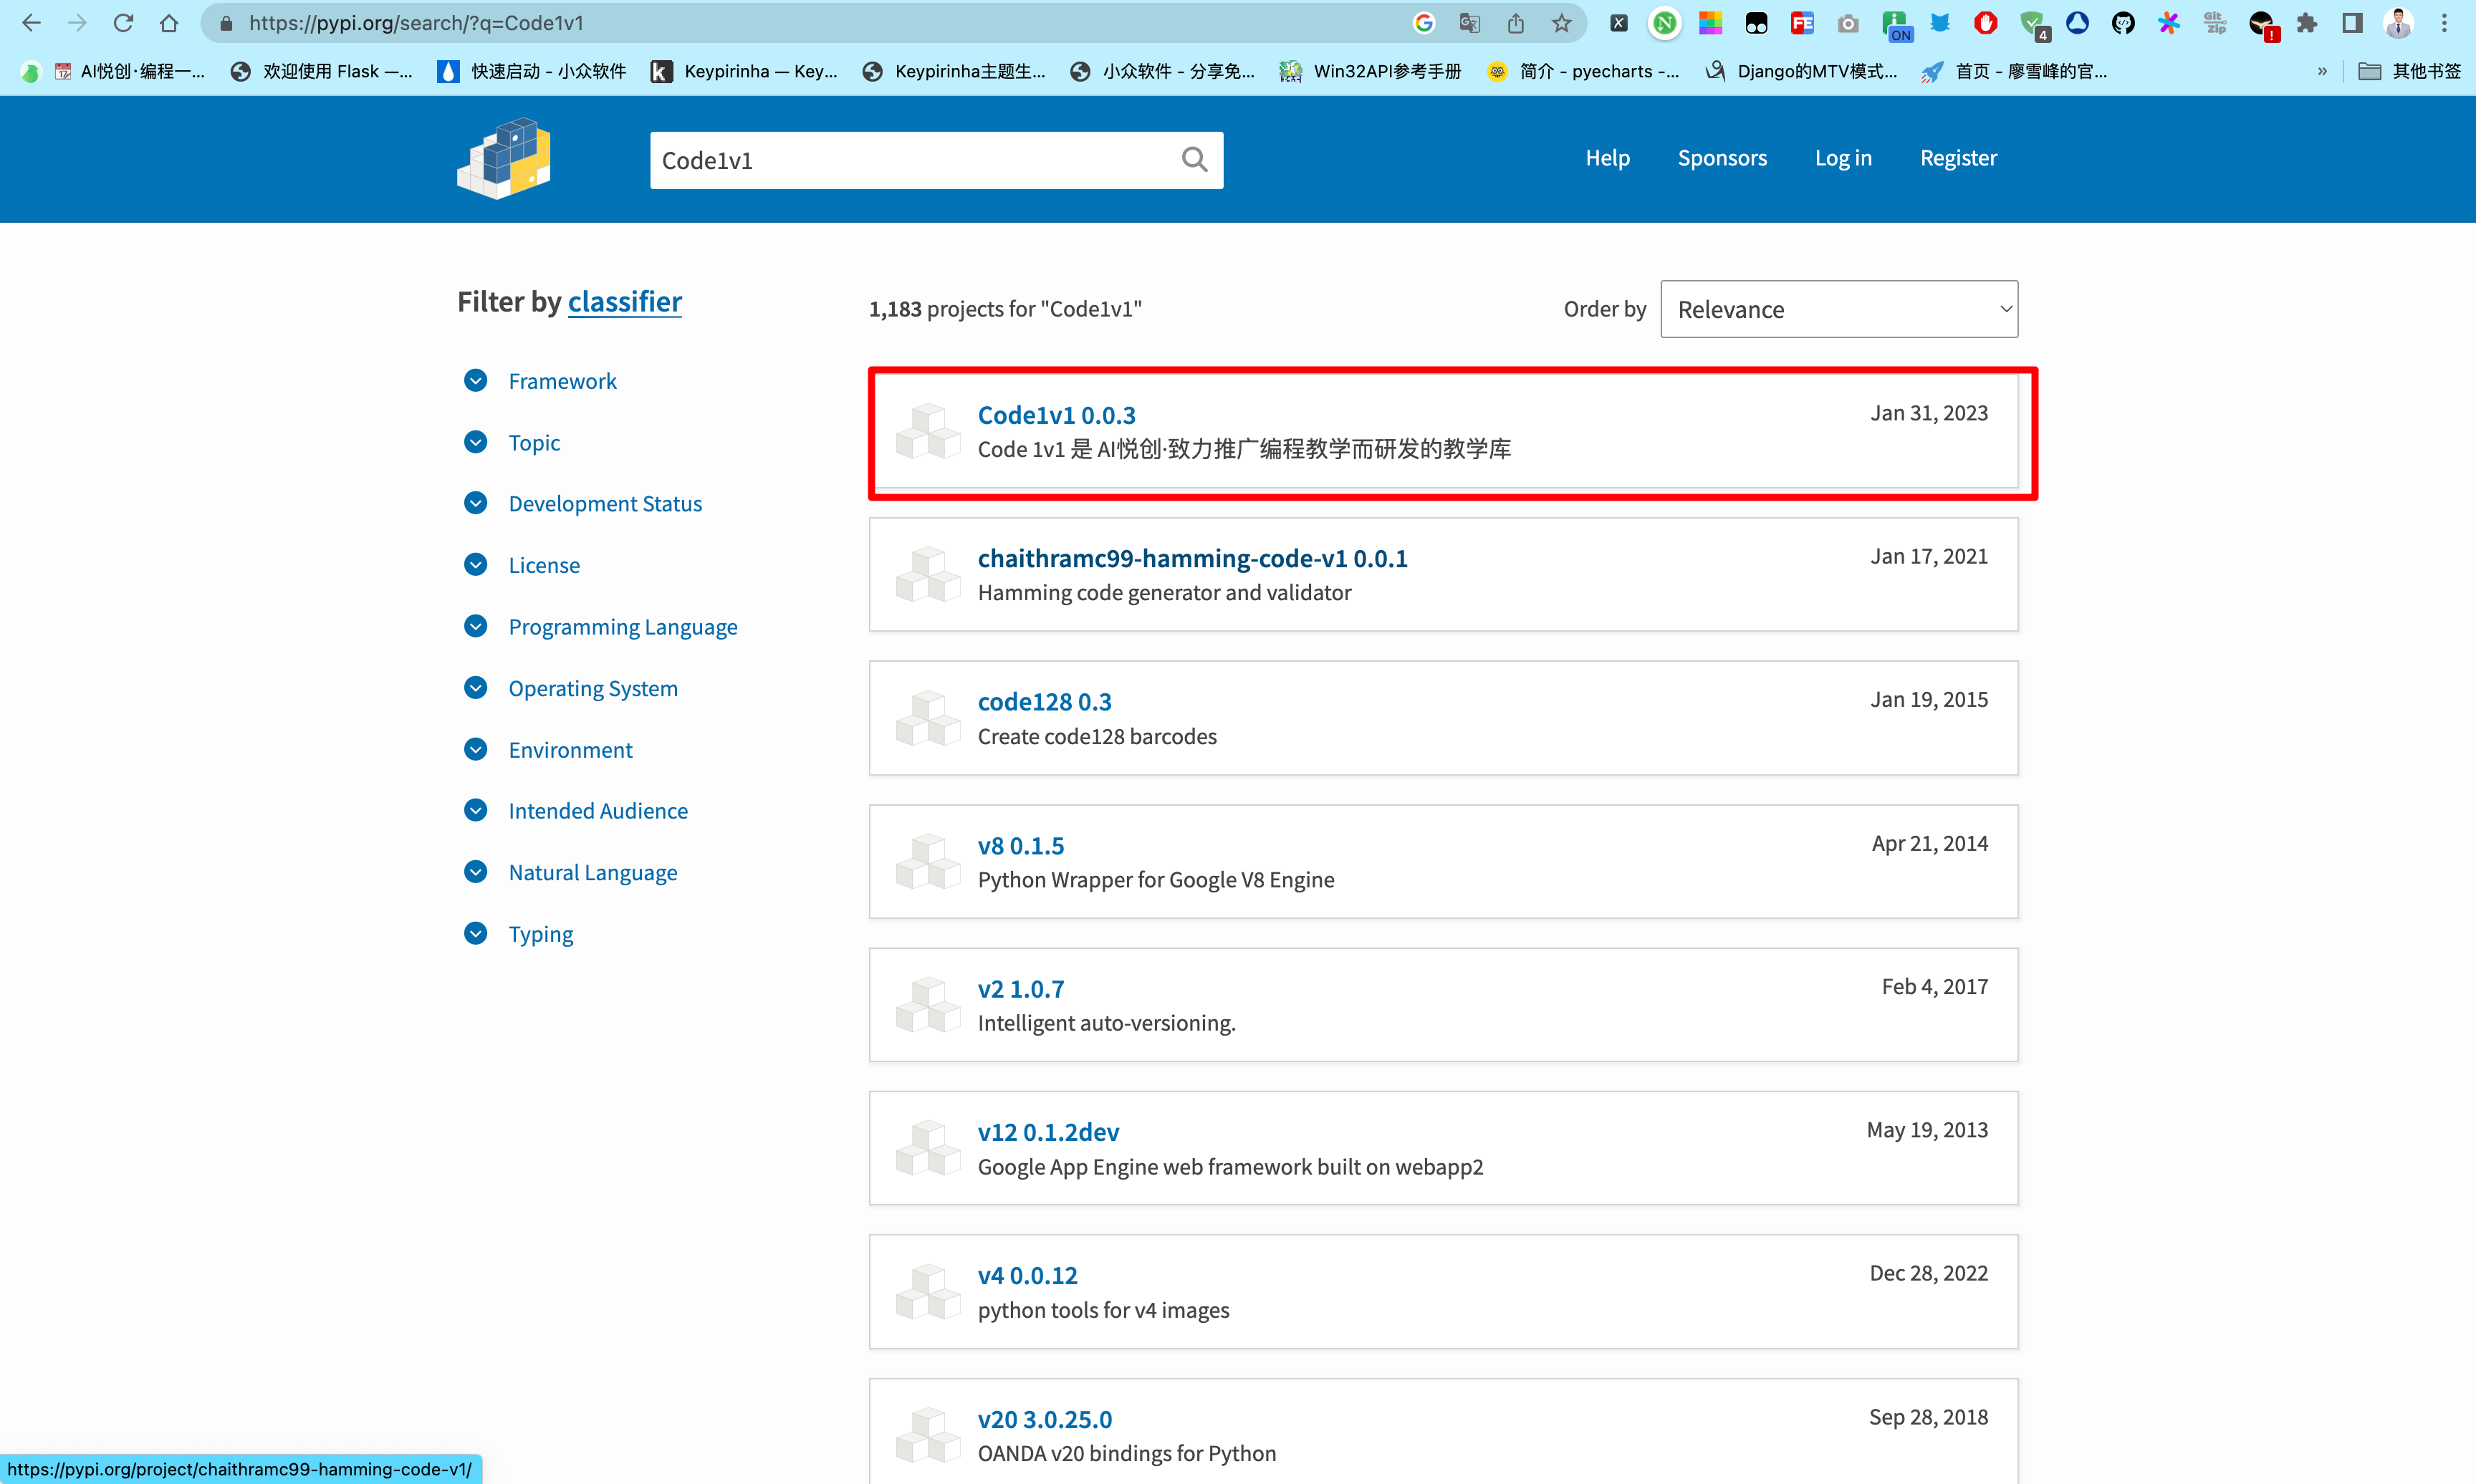Open the v8 0.1.5 project
The width and height of the screenshot is (2476, 1484).
tap(1020, 845)
